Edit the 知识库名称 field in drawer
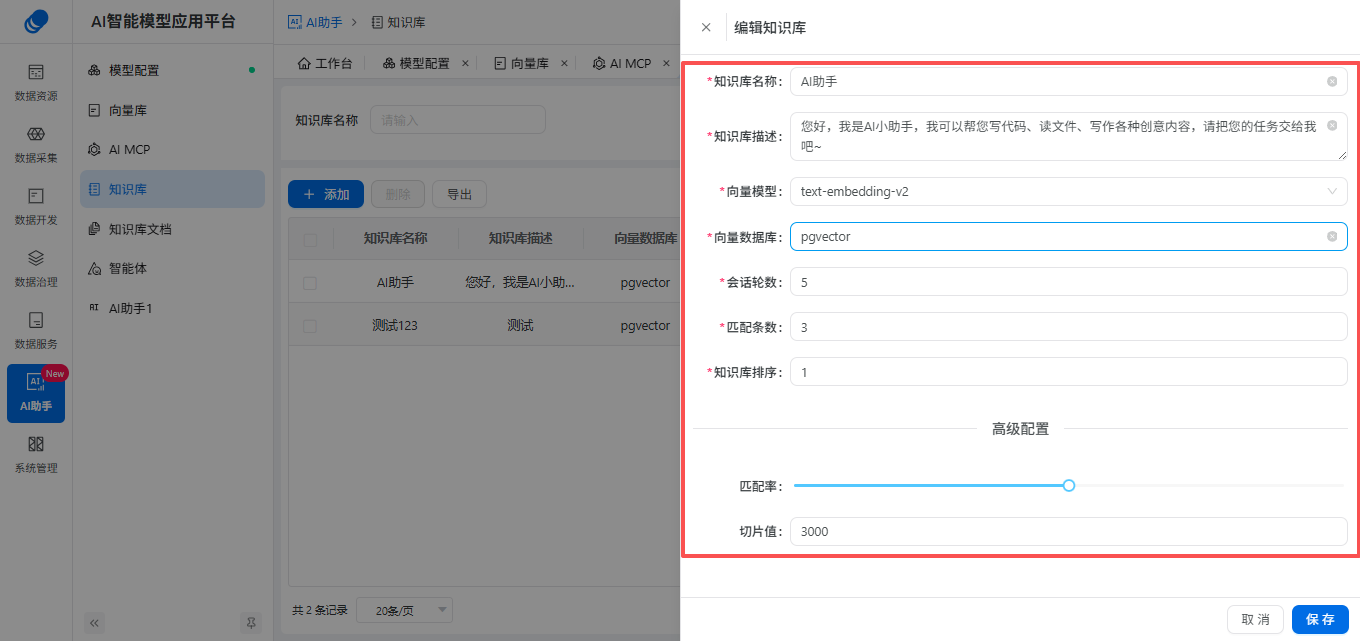 pos(1068,81)
